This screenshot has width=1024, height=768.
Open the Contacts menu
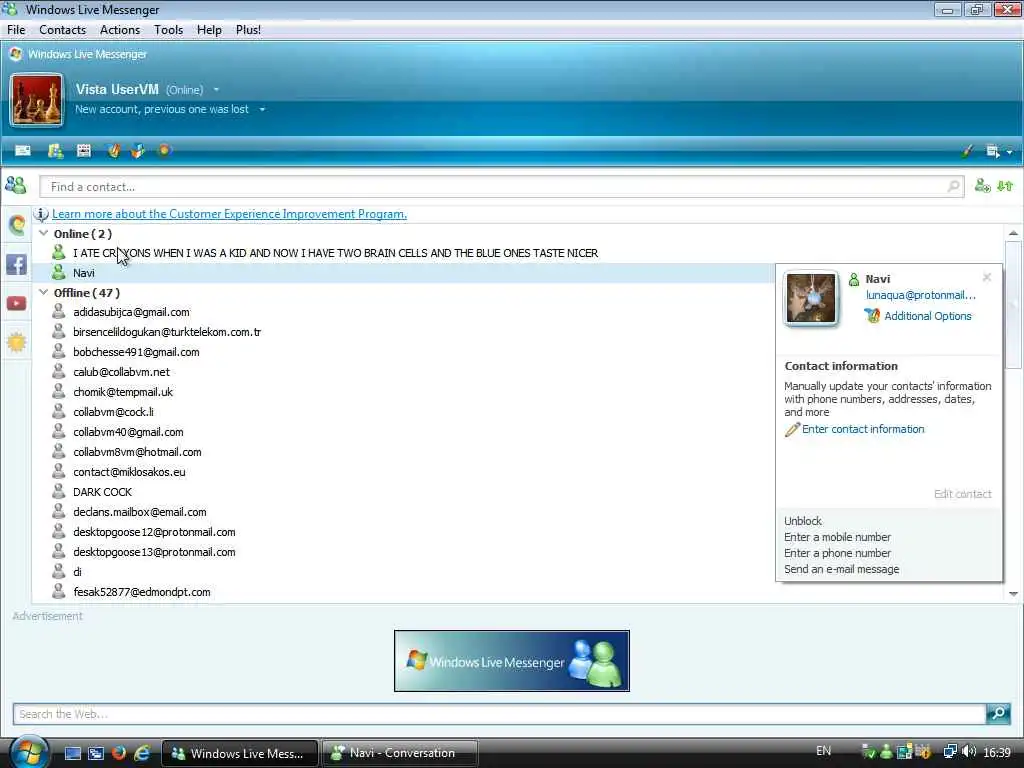[x=62, y=29]
